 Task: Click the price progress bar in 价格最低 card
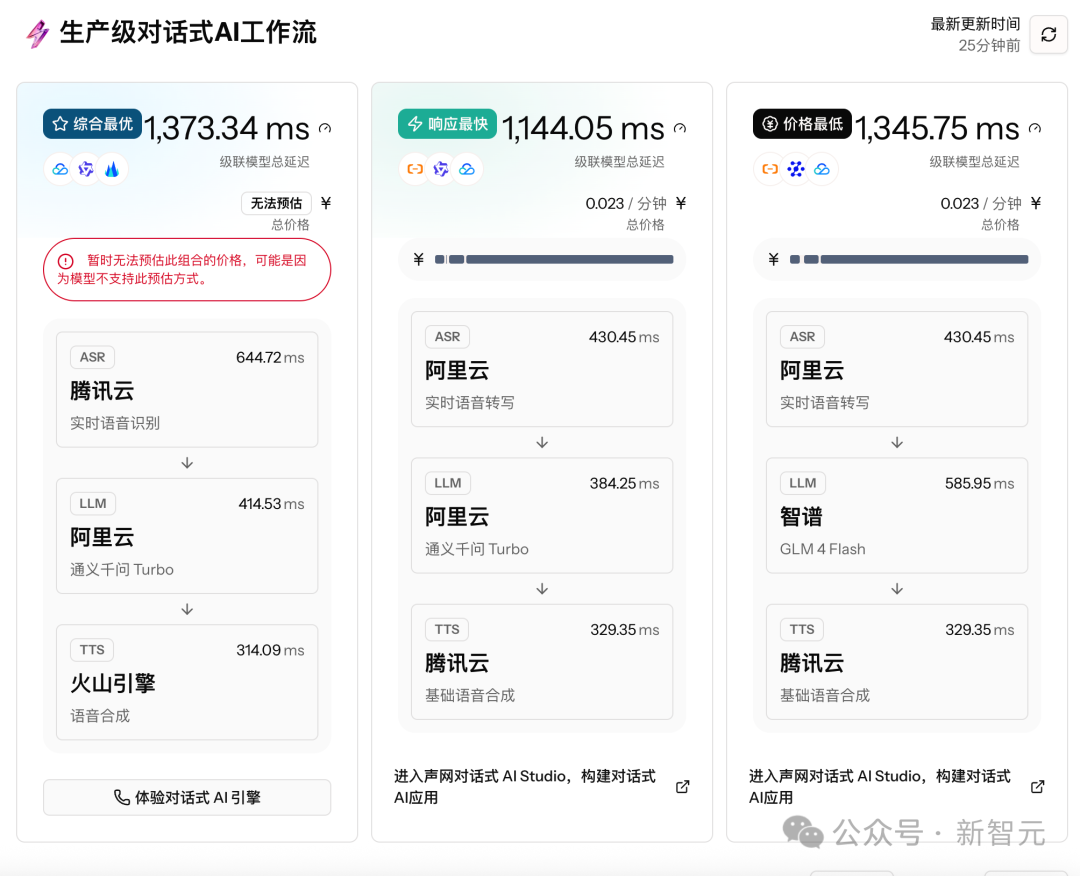[x=896, y=259]
